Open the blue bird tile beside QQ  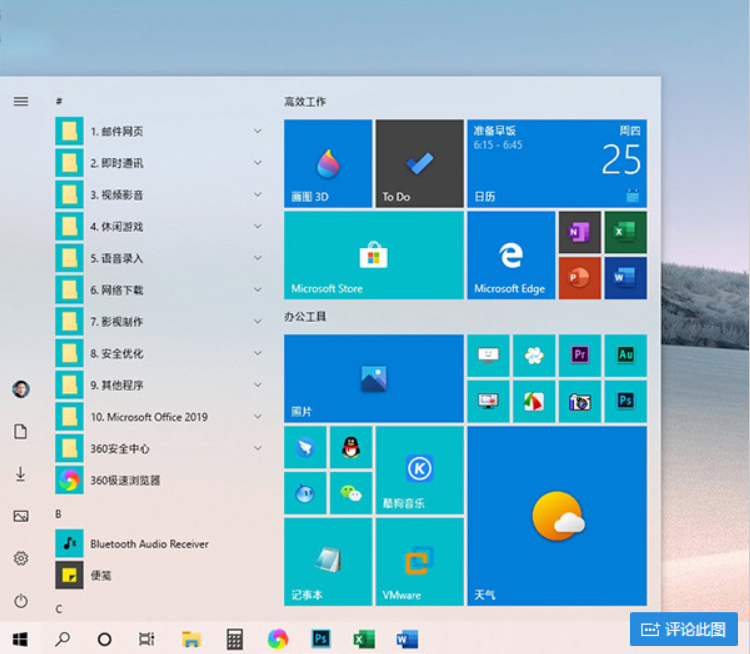point(305,447)
